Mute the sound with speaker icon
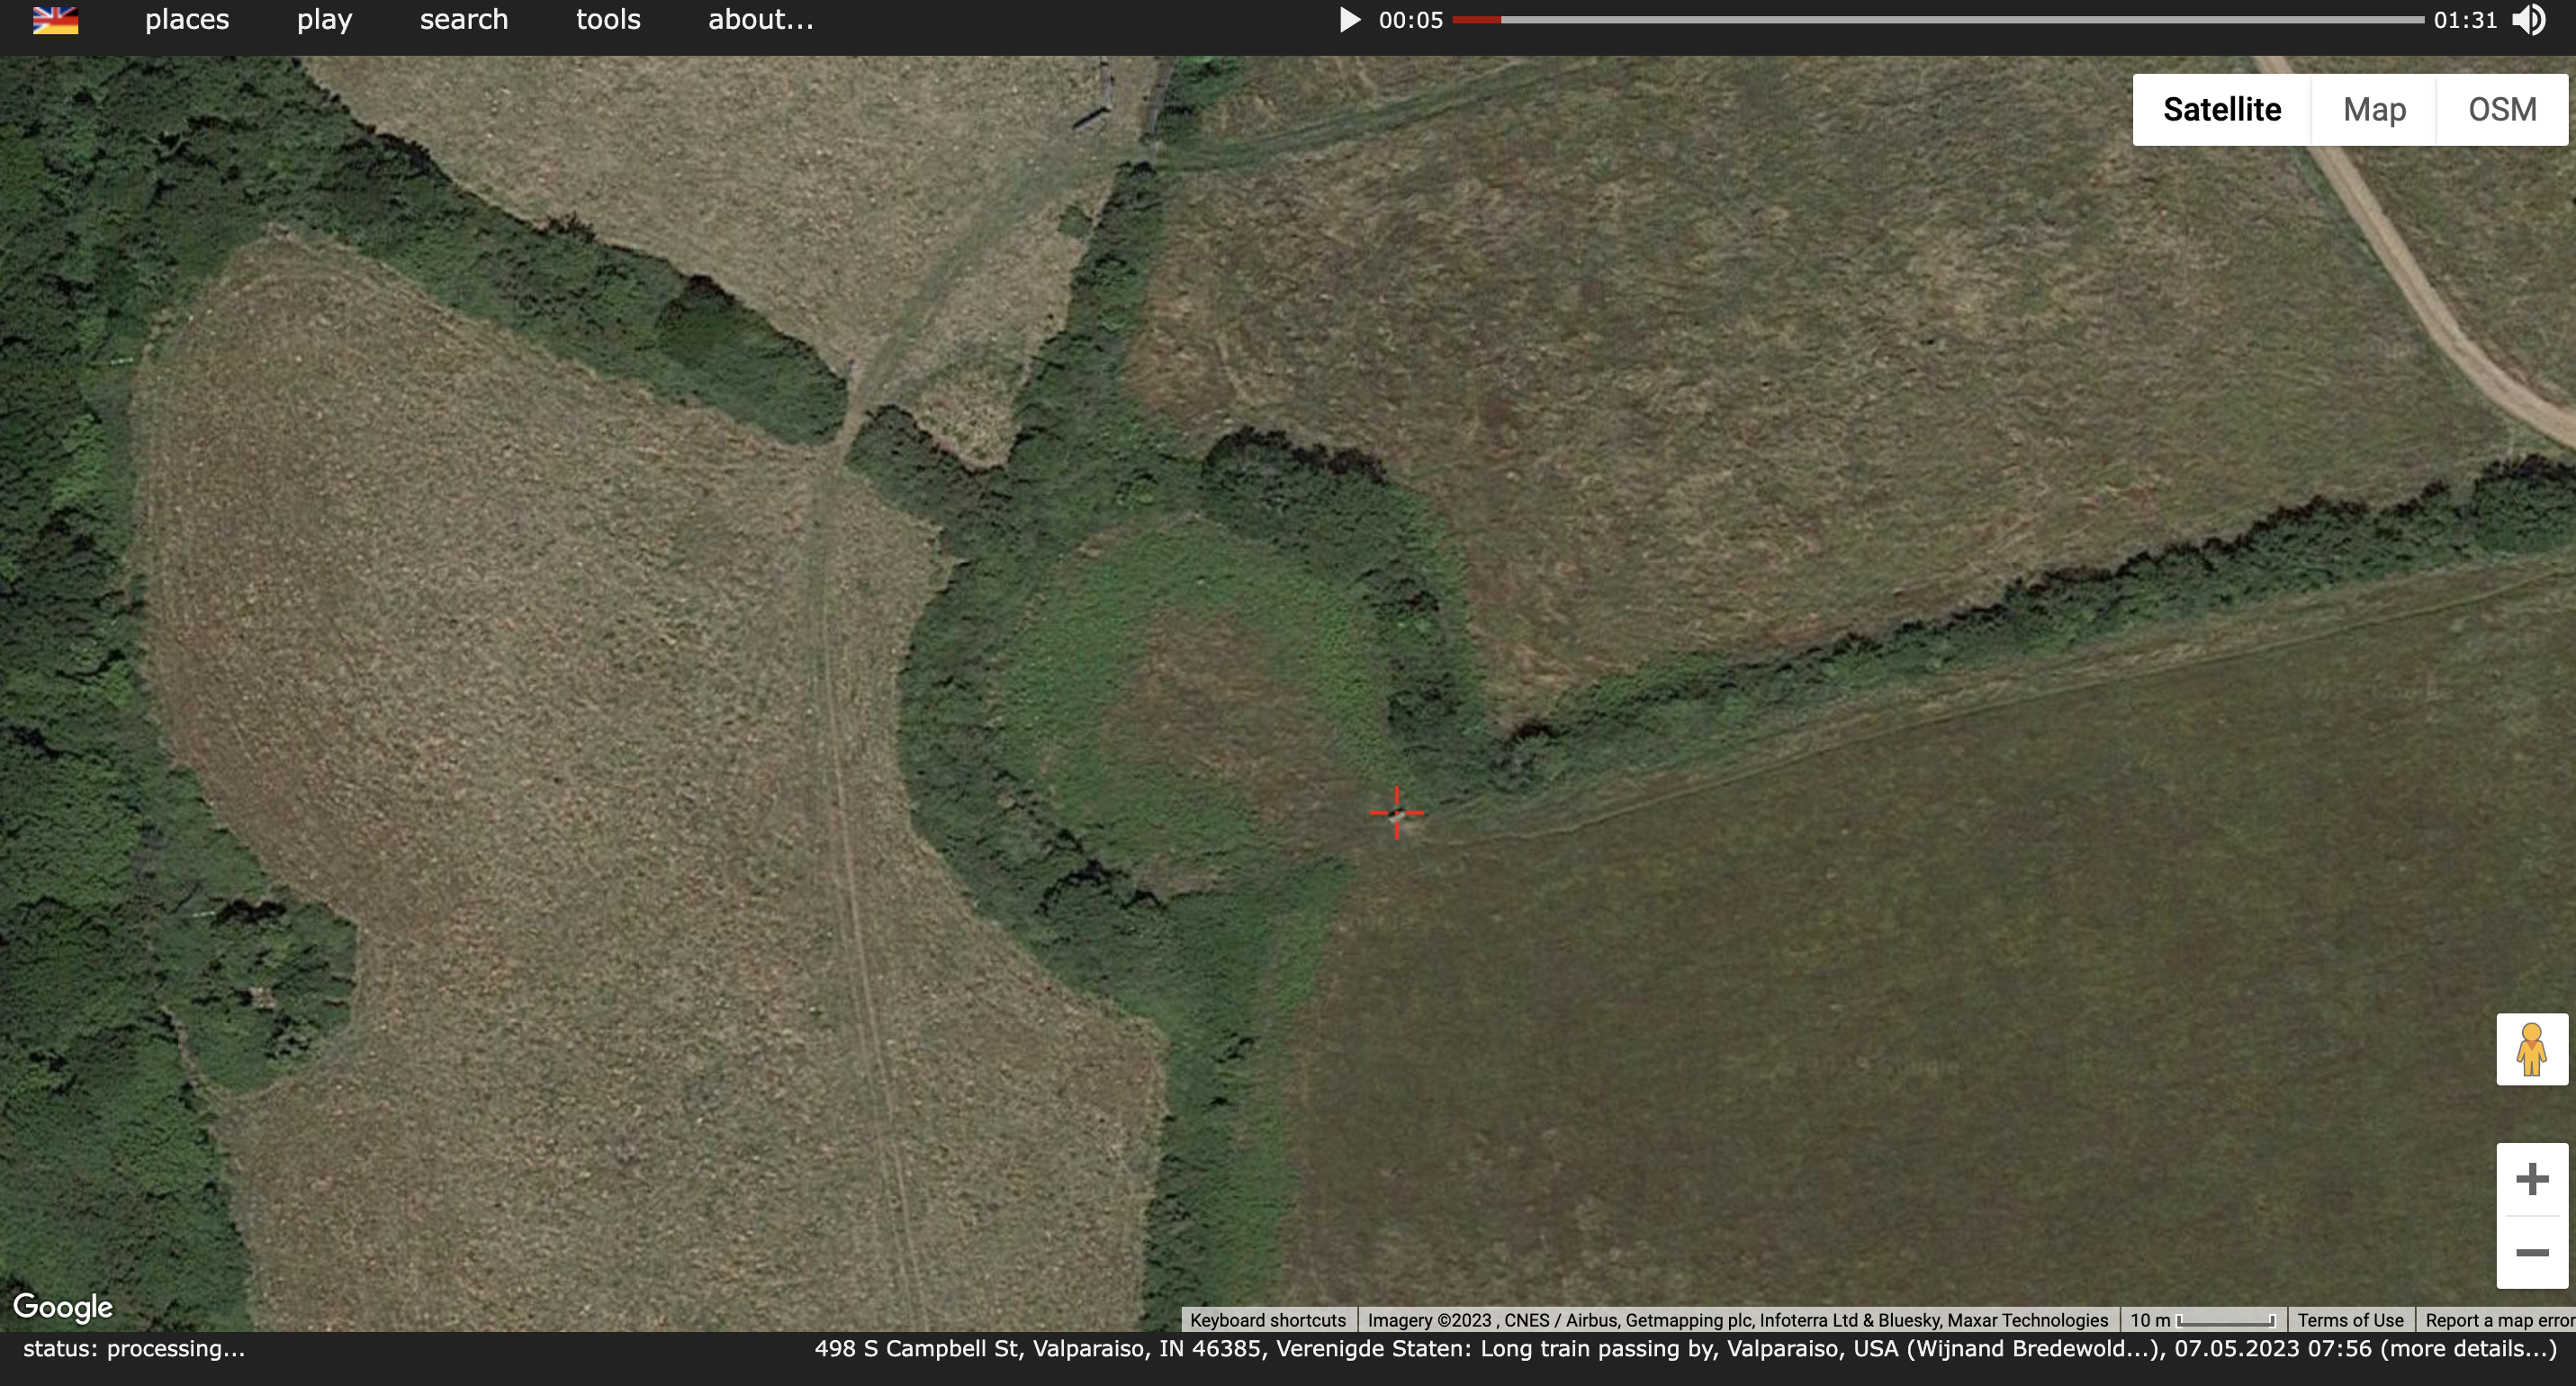 tap(2529, 20)
